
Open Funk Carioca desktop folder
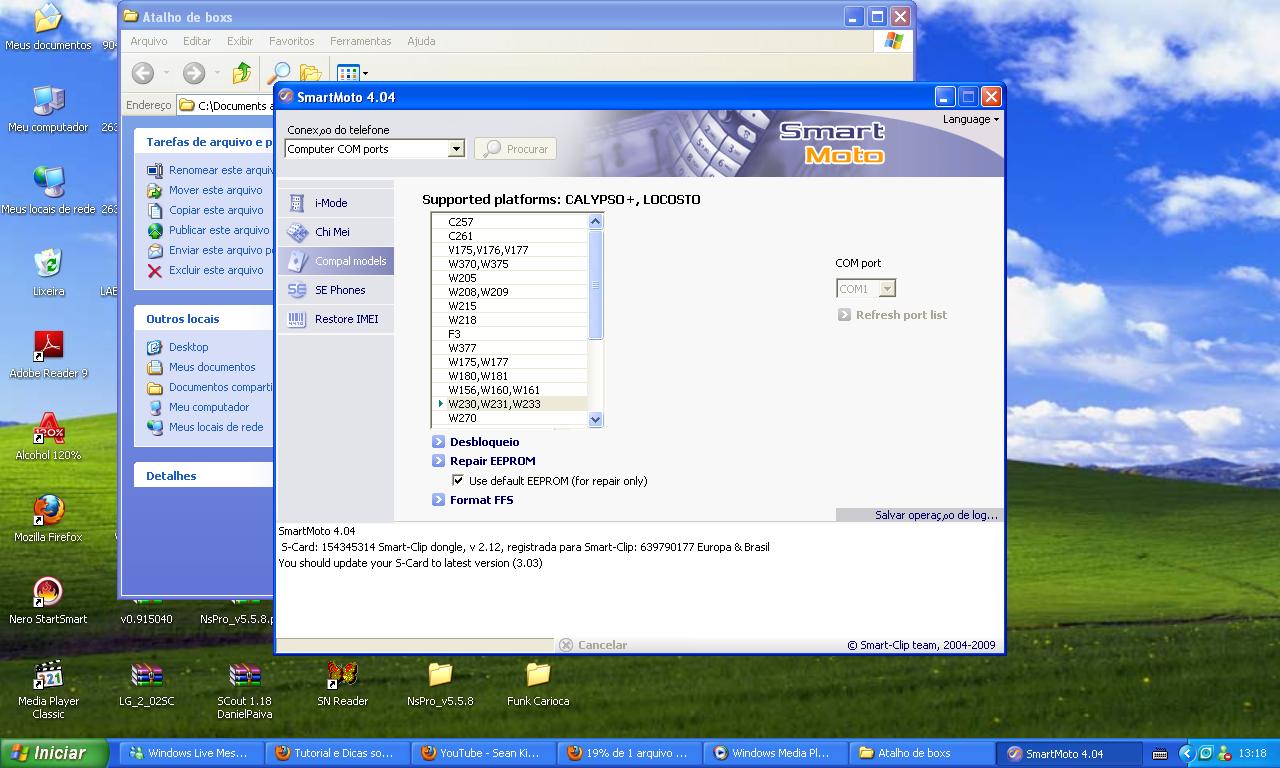point(538,684)
